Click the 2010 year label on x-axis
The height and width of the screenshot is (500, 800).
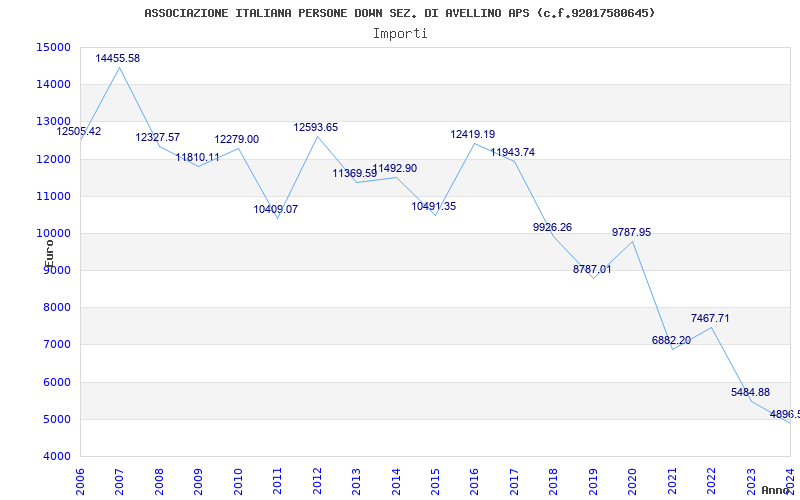[237, 482]
